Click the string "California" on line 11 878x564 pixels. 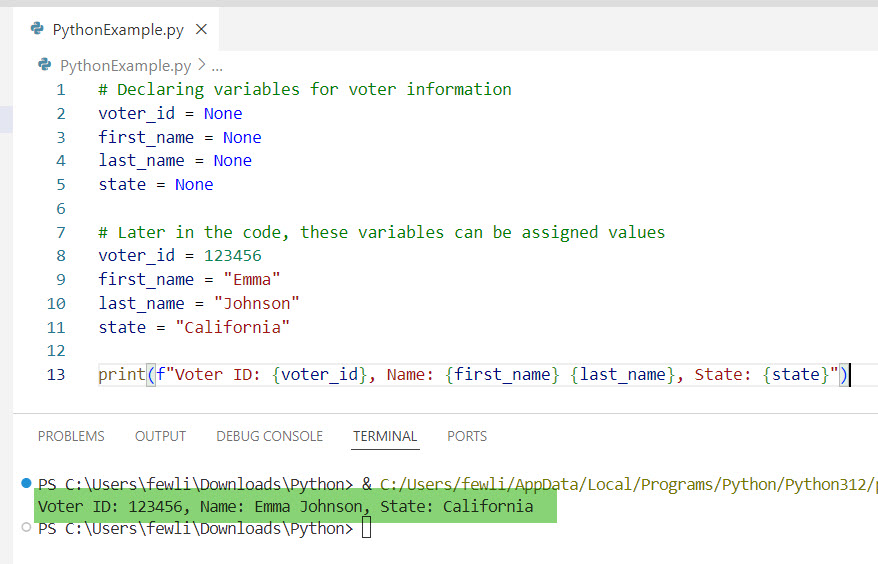pyautogui.click(x=232, y=328)
